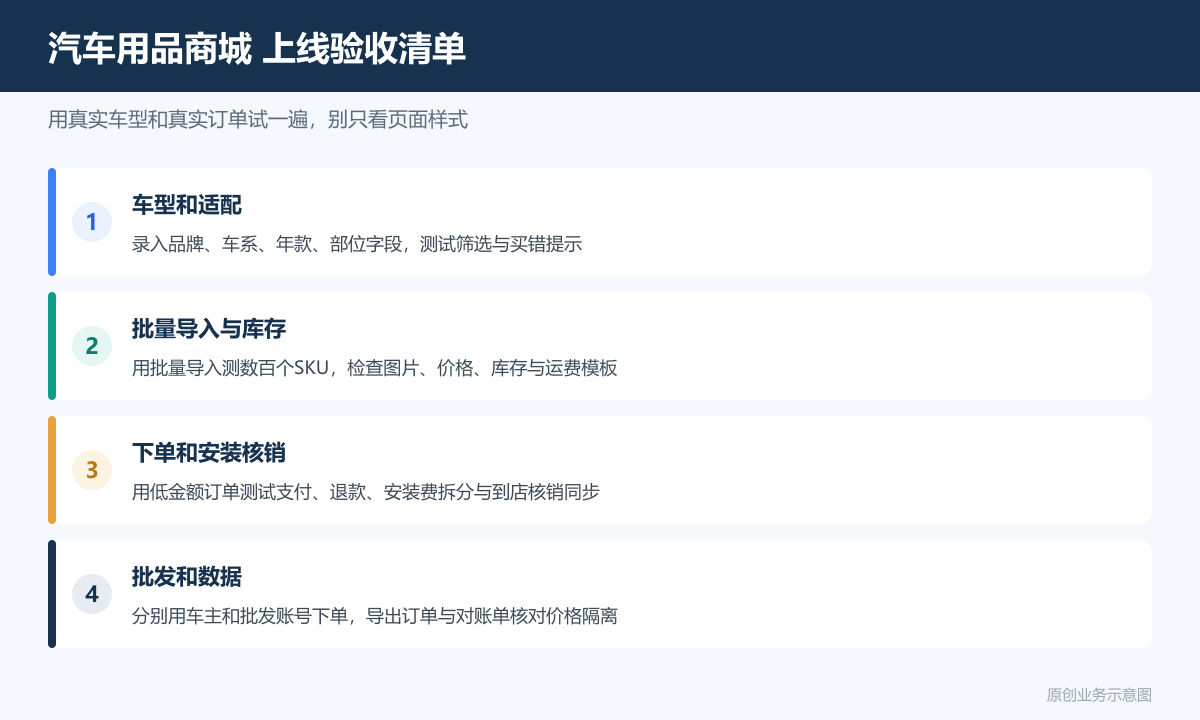The height and width of the screenshot is (720, 1200).
Task: Click the blue number 1 circle
Action: pyautogui.click(x=92, y=222)
